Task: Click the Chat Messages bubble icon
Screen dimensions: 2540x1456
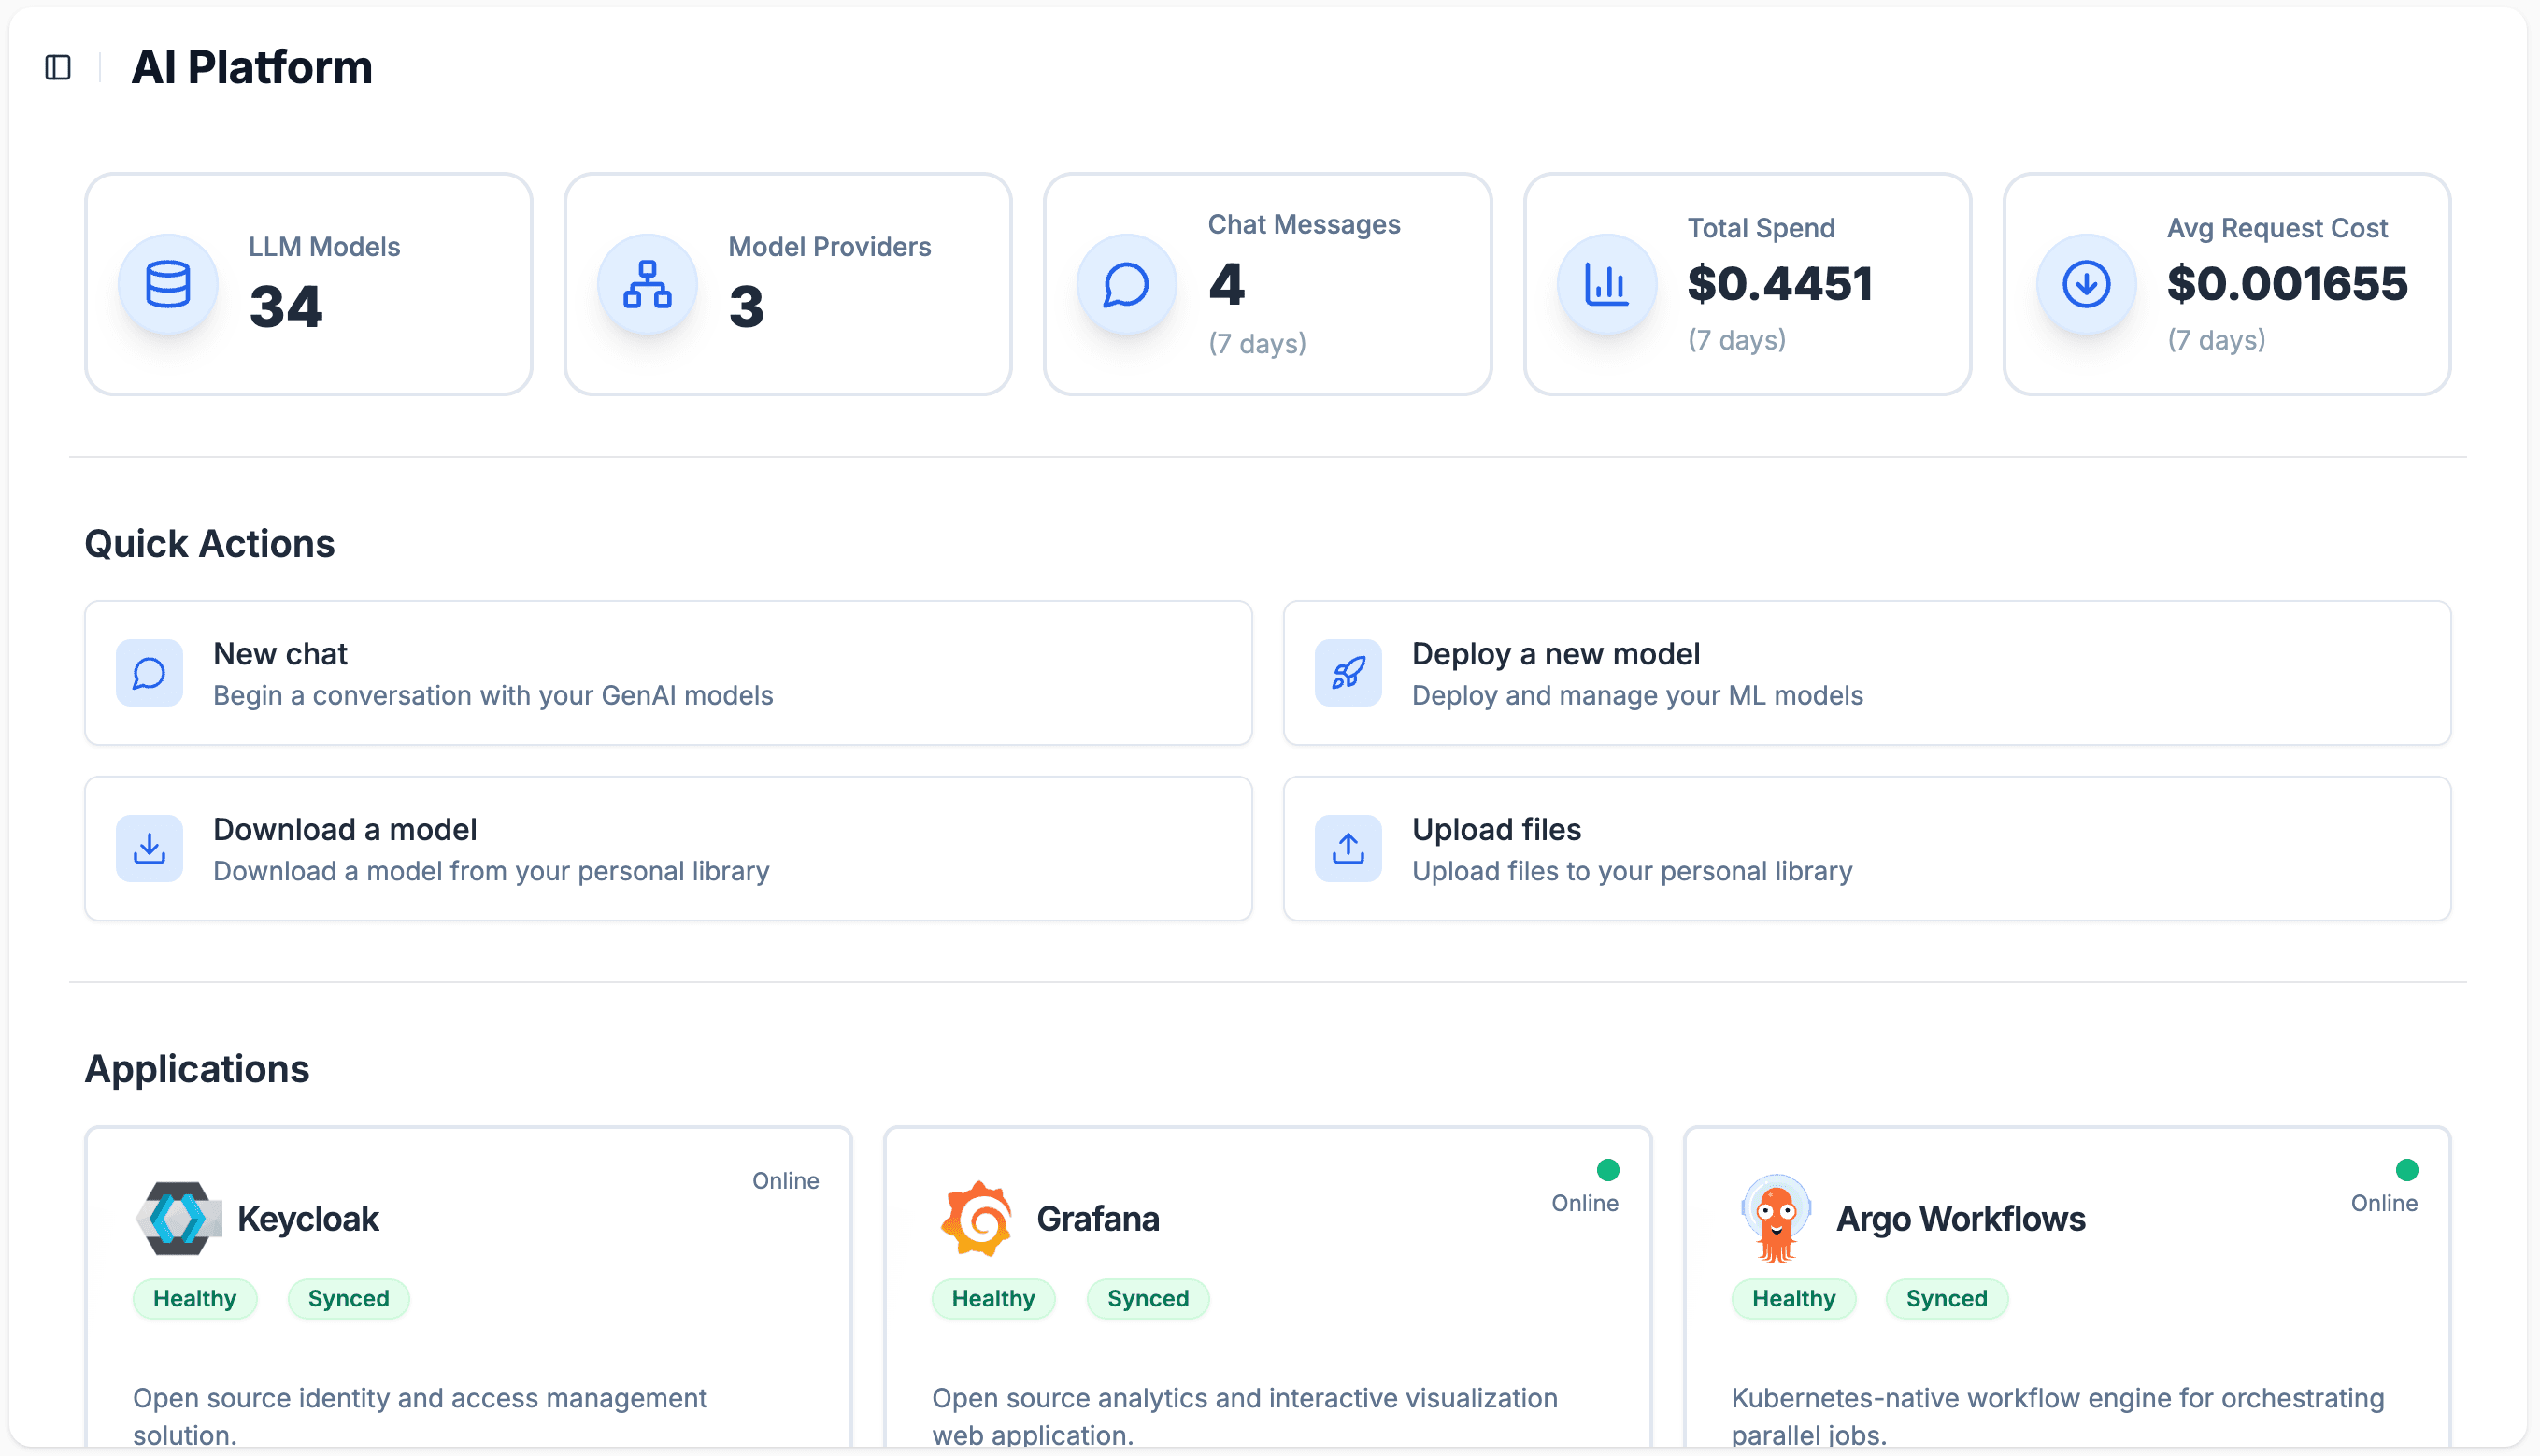Action: (1126, 285)
